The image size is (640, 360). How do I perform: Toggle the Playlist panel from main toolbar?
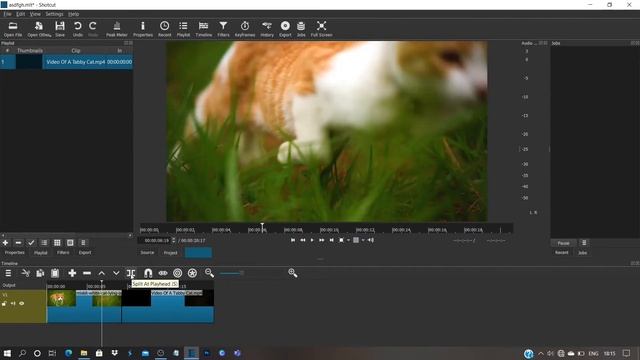click(183, 29)
